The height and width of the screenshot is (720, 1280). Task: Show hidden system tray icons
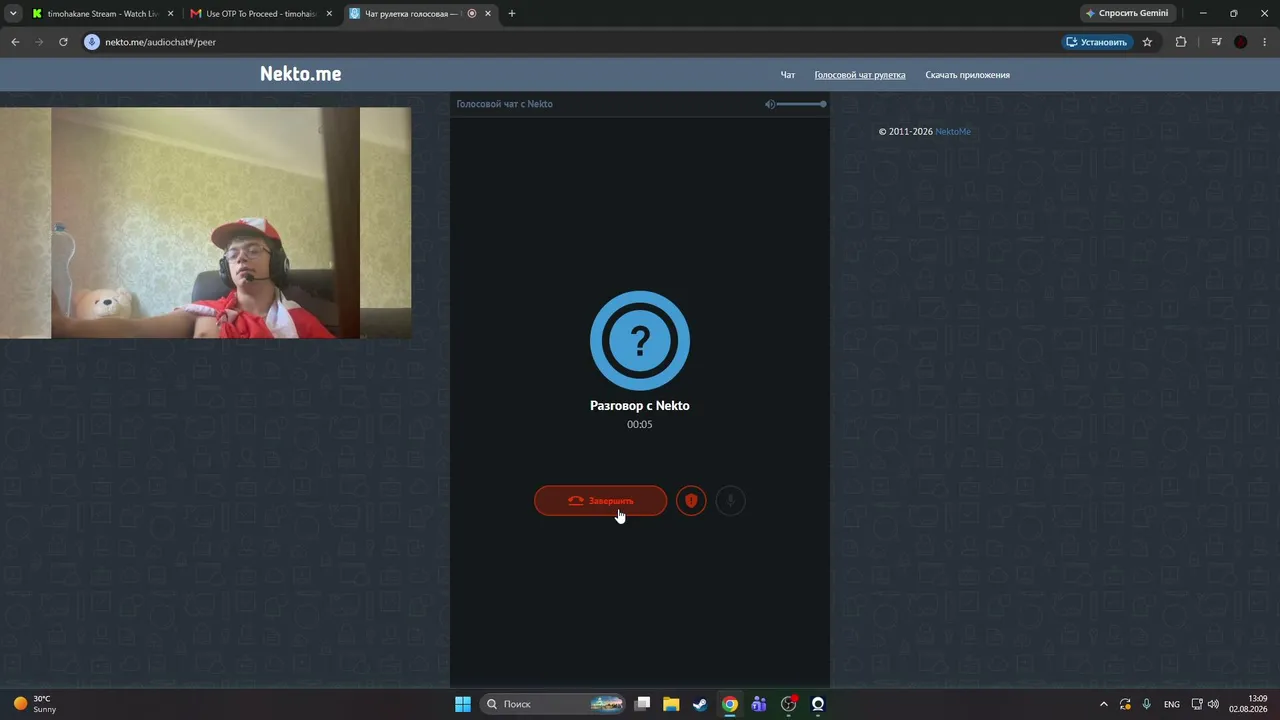1104,704
